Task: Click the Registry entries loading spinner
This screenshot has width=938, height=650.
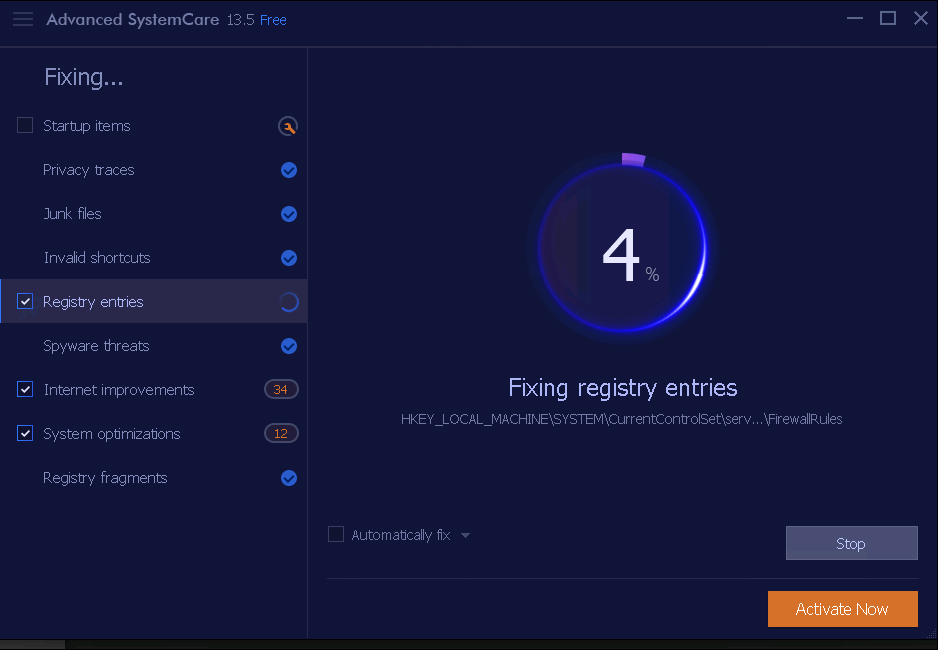Action: (x=289, y=302)
